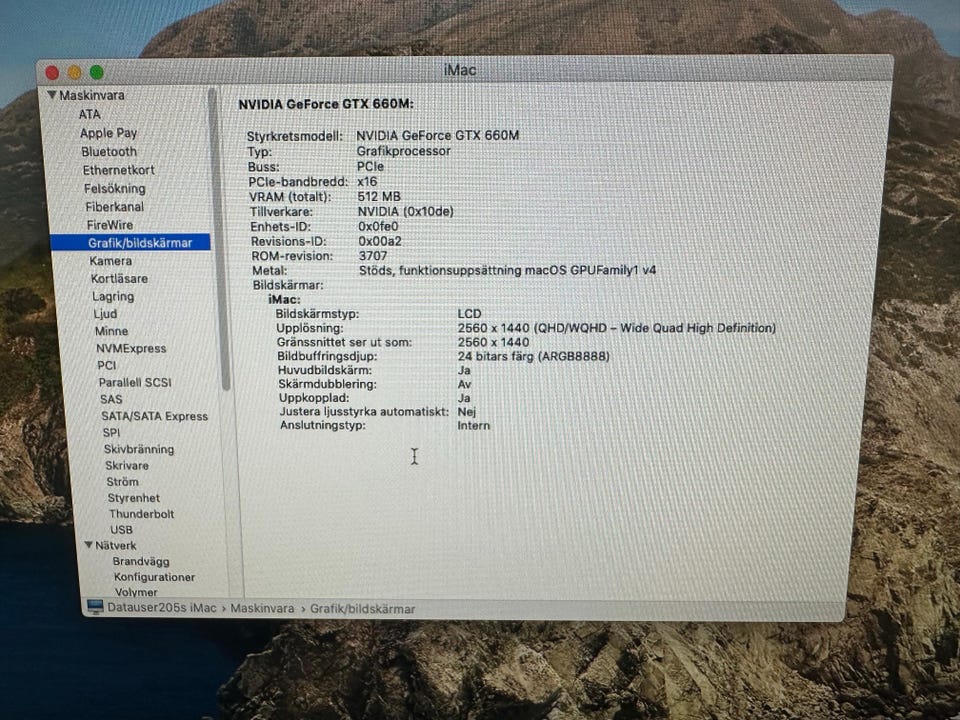The image size is (960, 720).
Task: Open the SAS entry
Action: [111, 399]
